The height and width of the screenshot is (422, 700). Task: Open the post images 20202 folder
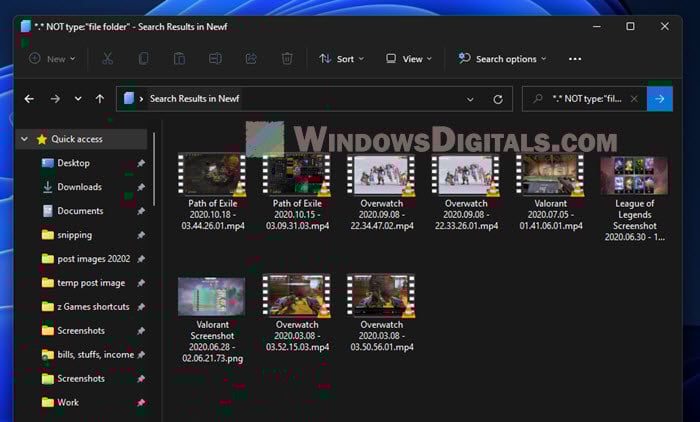point(94,259)
